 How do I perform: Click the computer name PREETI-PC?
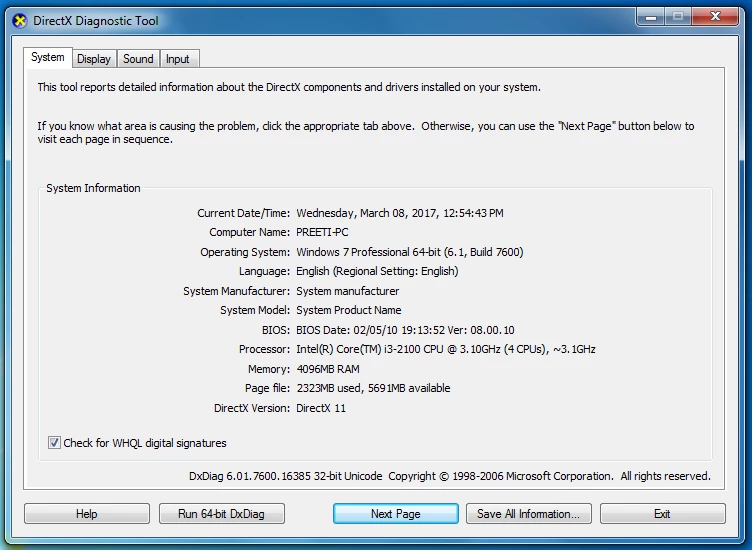[x=322, y=232]
